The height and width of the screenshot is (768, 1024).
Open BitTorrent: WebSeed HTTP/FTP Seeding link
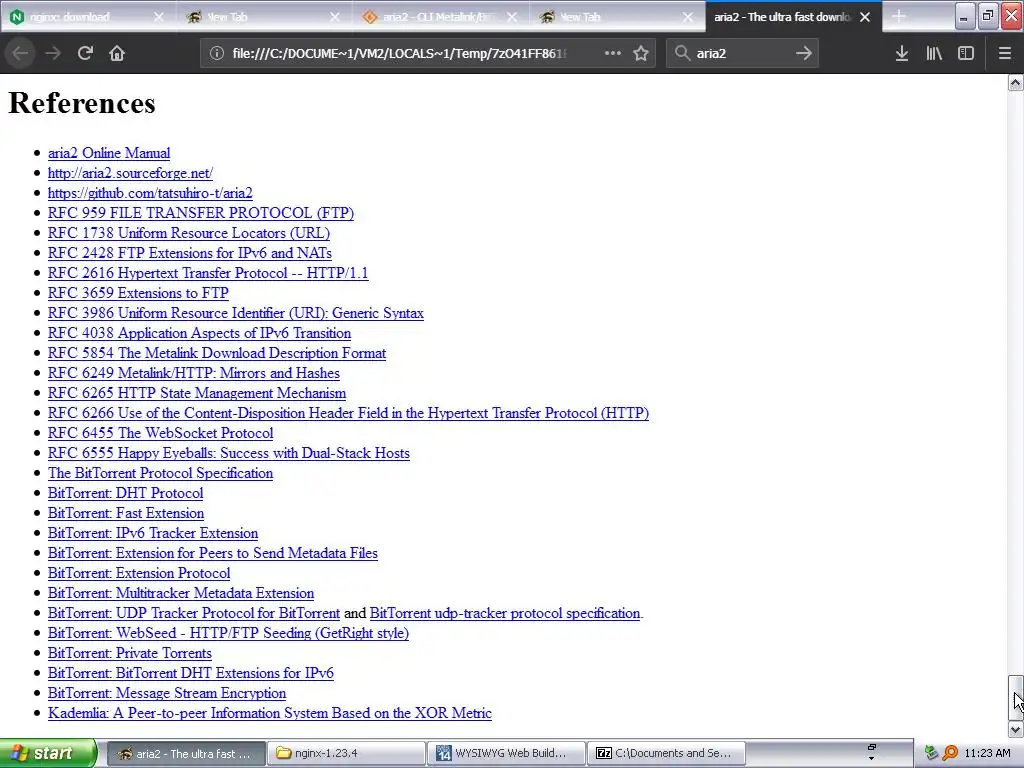[228, 633]
